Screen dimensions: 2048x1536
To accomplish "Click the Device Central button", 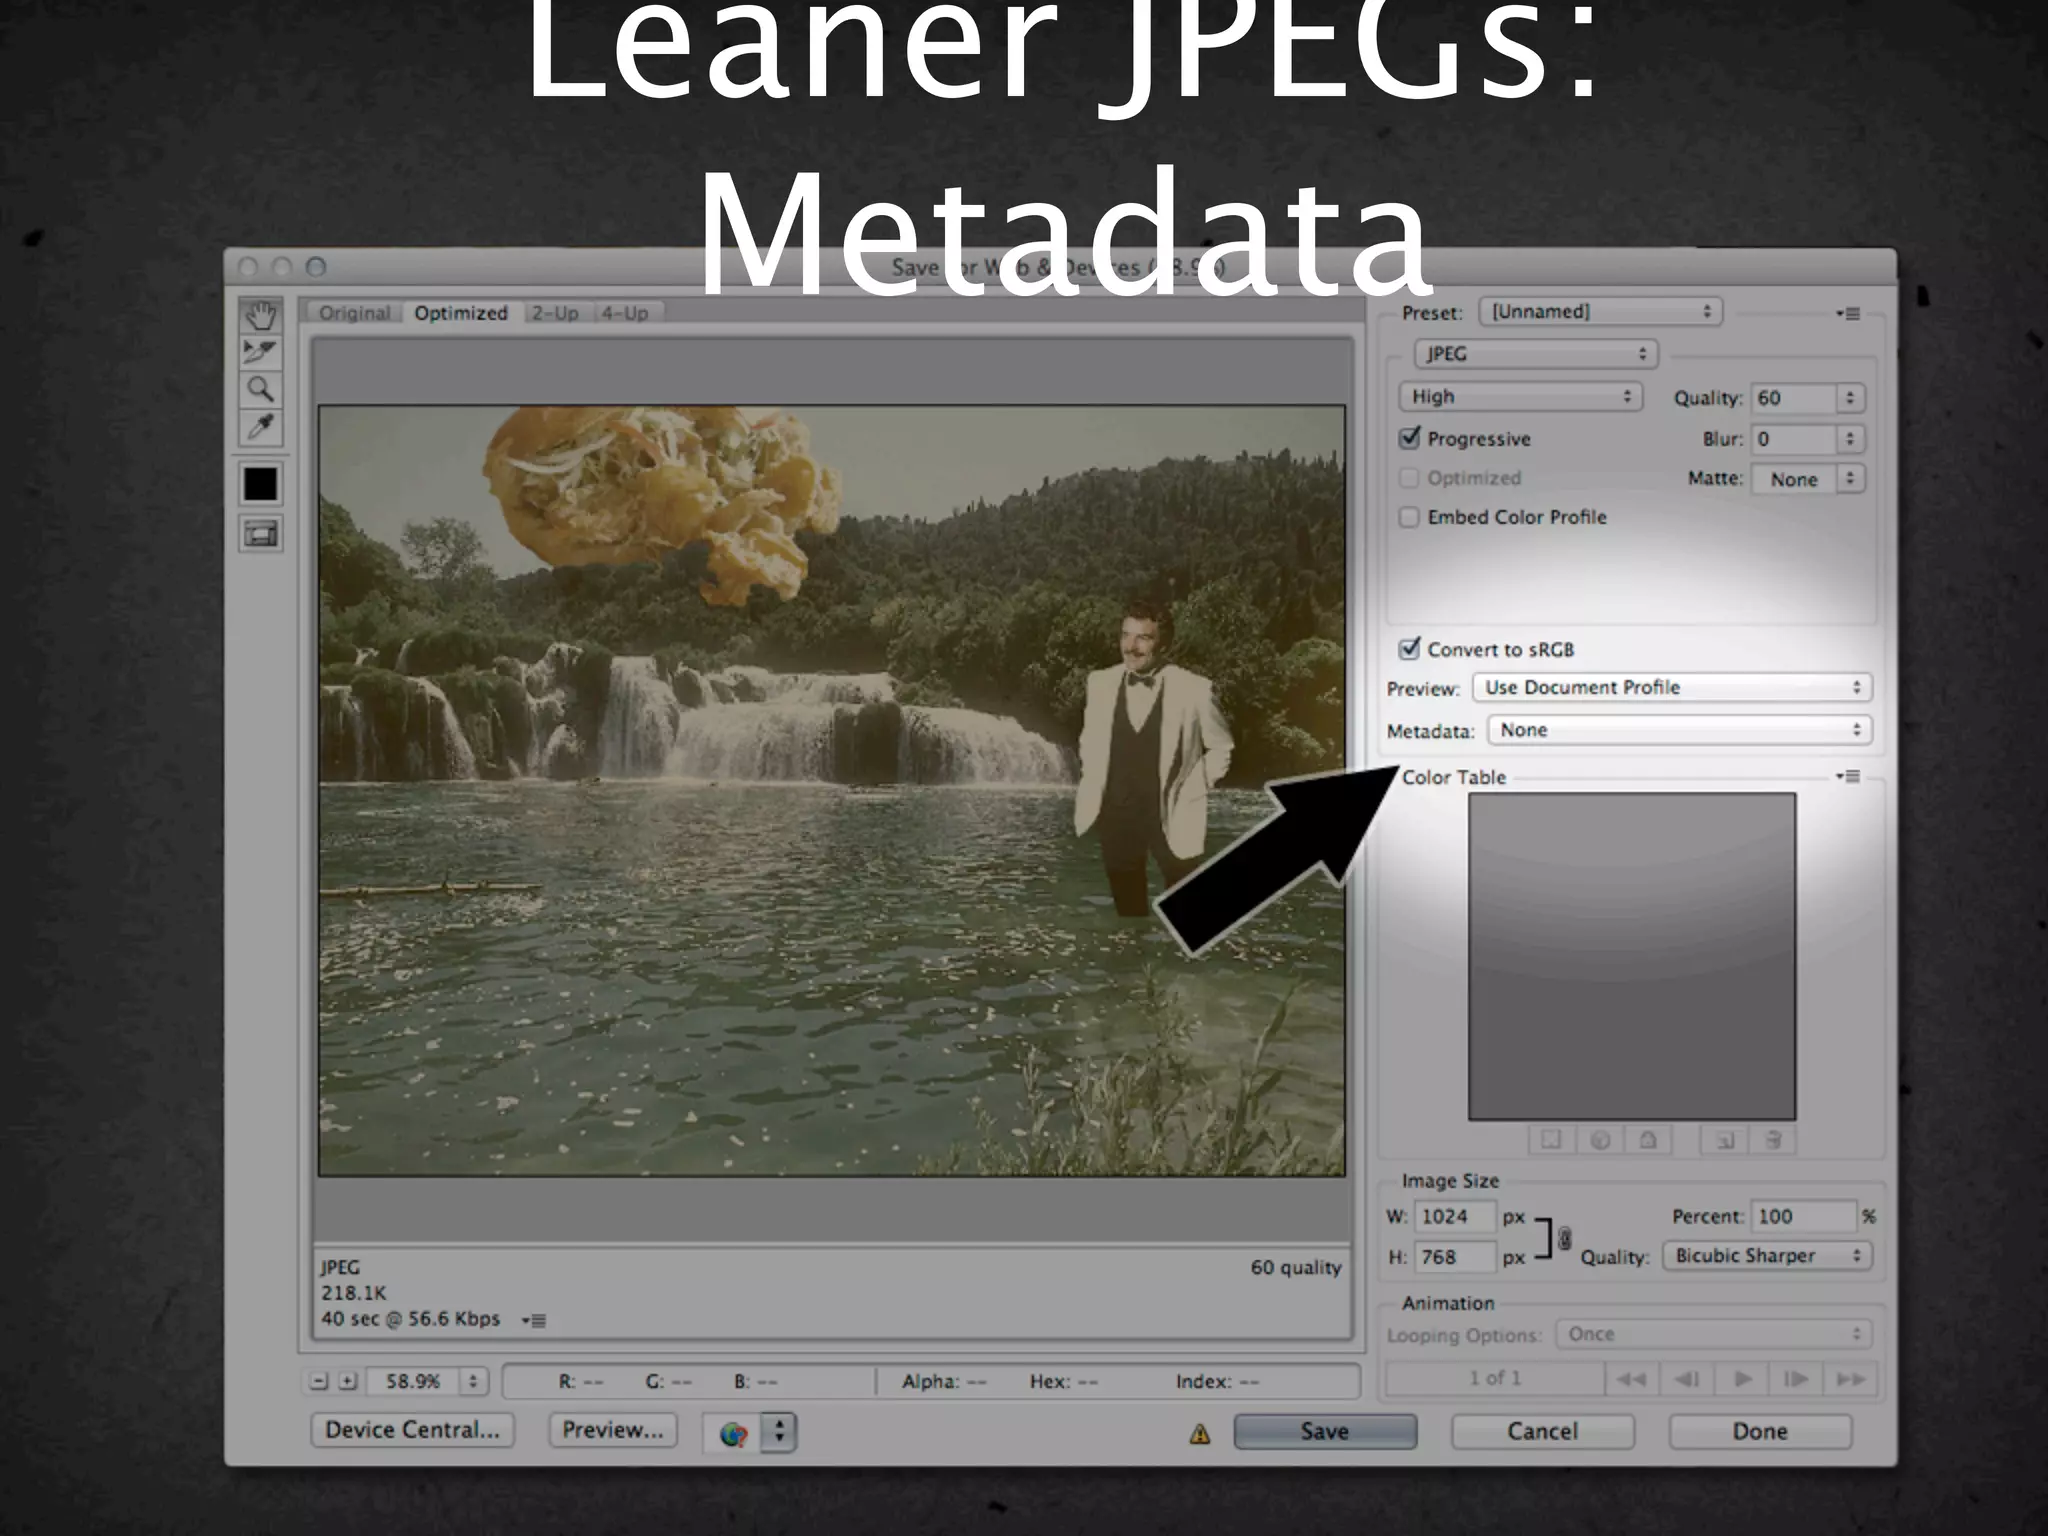I will (x=412, y=1430).
